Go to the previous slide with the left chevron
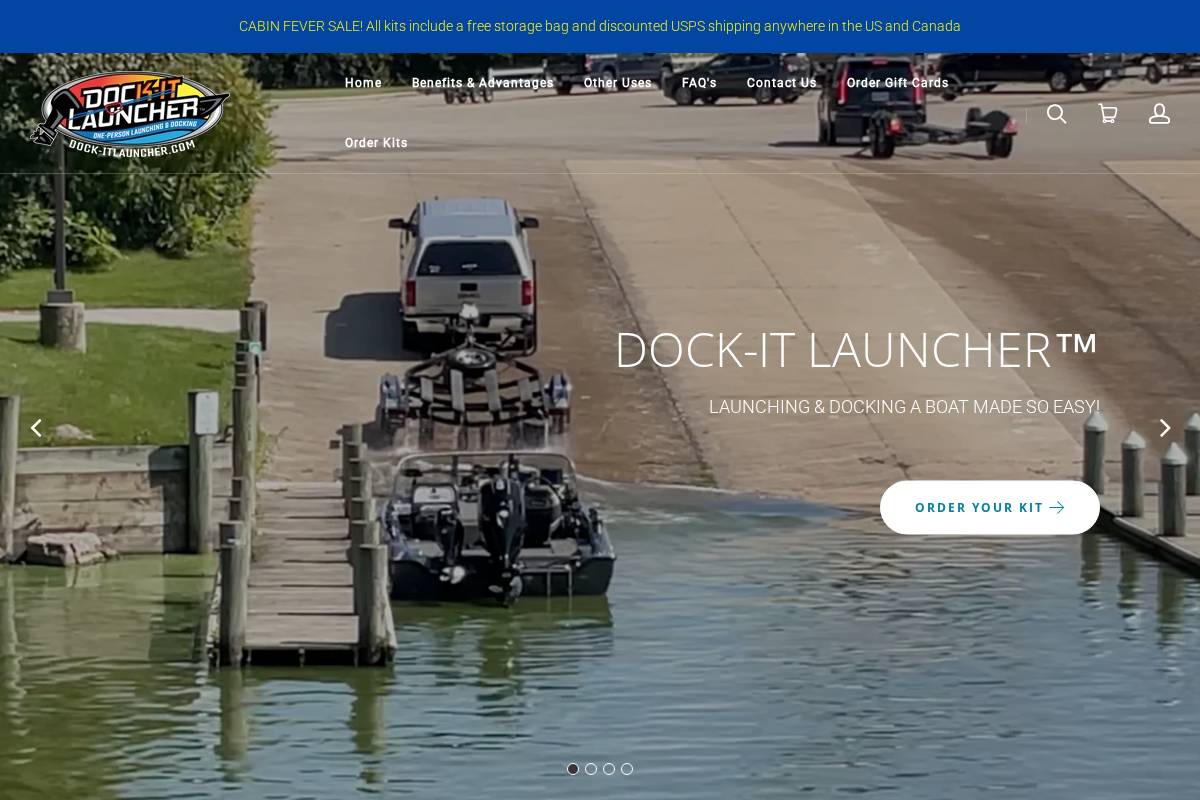 pyautogui.click(x=36, y=427)
